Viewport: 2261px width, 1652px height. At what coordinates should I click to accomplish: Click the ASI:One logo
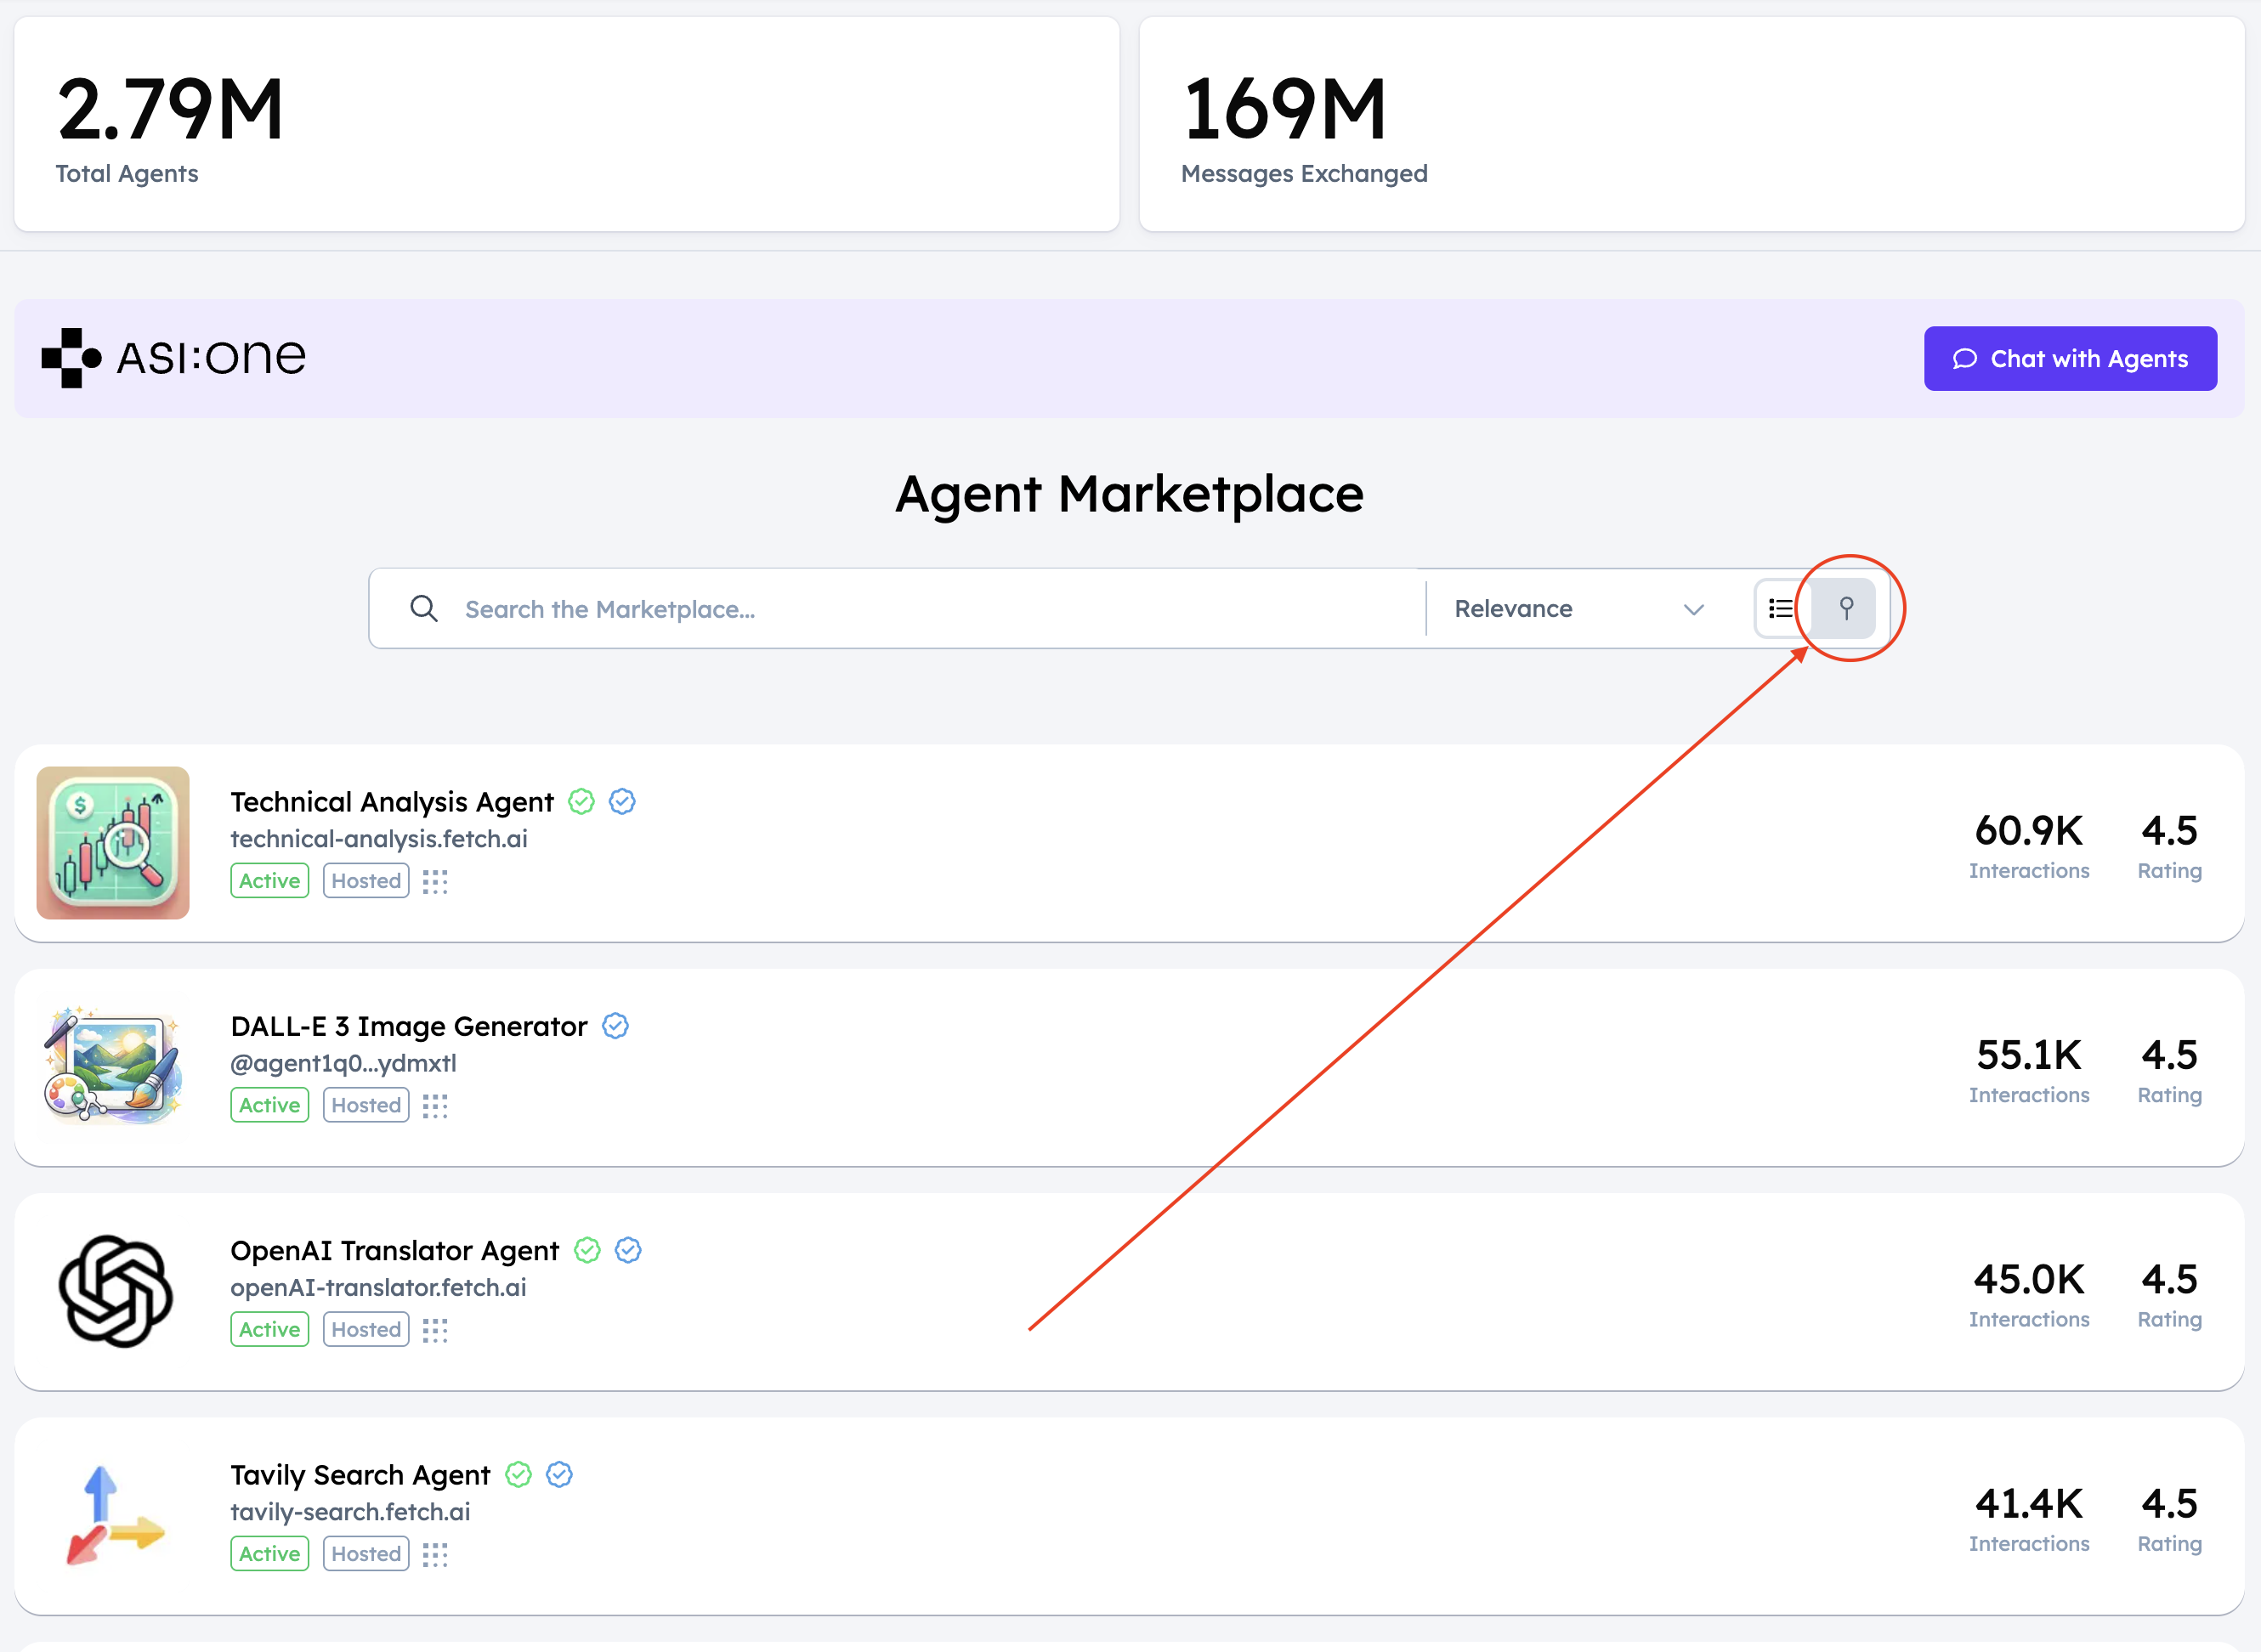pyautogui.click(x=174, y=357)
